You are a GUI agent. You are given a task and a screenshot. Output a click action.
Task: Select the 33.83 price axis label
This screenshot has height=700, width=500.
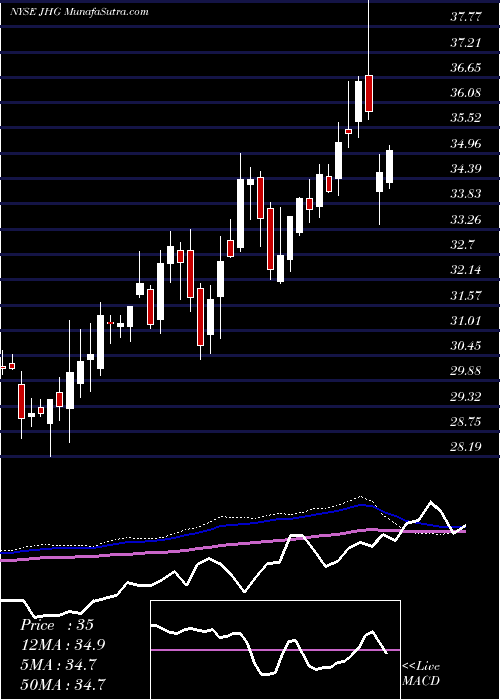coord(466,194)
